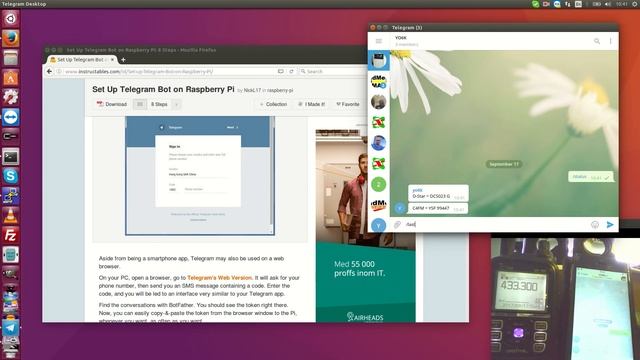The width and height of the screenshot is (640, 360).
Task: Open emoji picker in Telegram
Action: click(x=595, y=224)
